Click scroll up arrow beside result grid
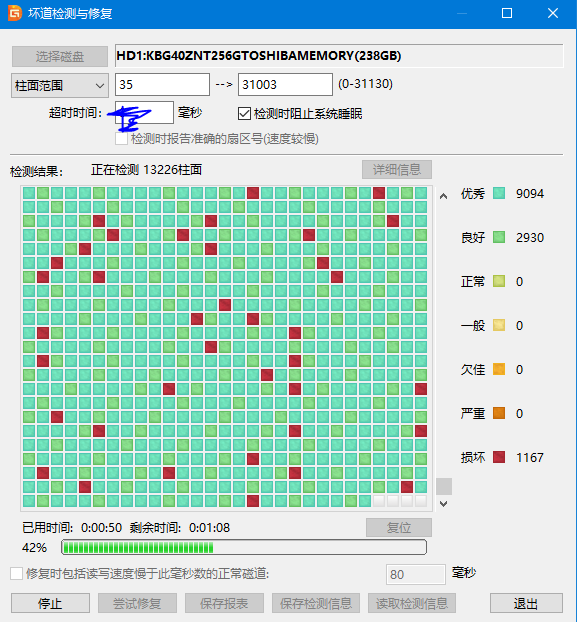The width and height of the screenshot is (577, 622). pyautogui.click(x=444, y=196)
